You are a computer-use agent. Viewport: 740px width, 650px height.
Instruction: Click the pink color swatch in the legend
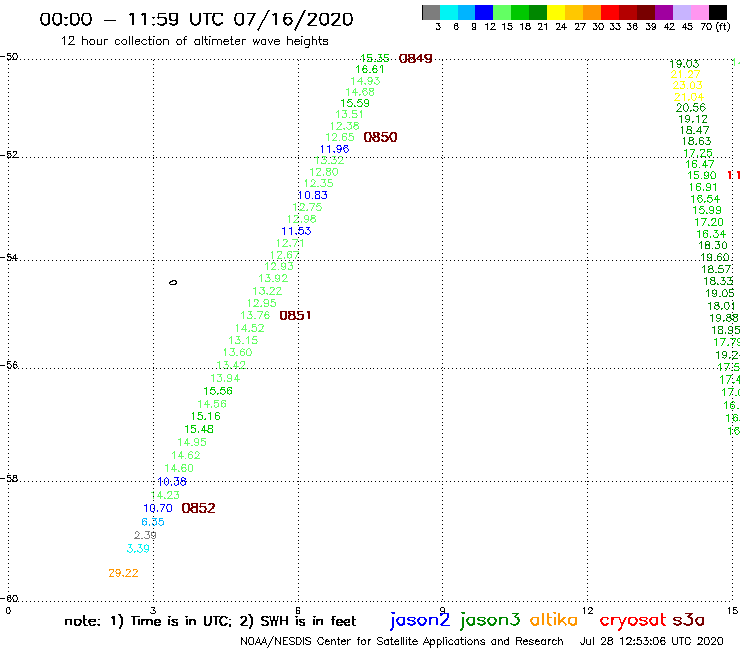click(700, 12)
